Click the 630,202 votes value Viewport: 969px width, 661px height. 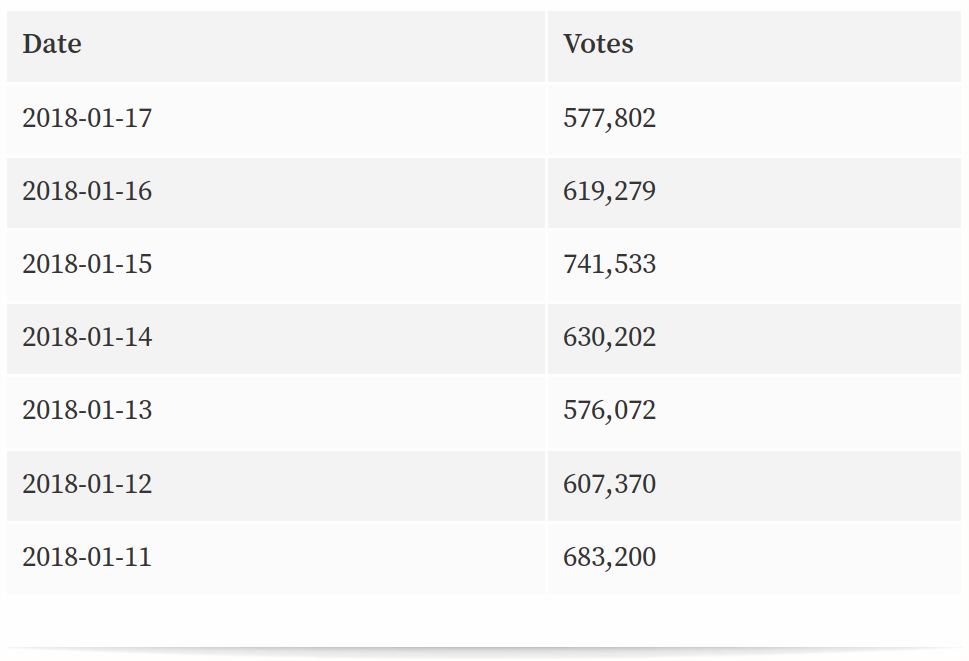pyautogui.click(x=609, y=337)
